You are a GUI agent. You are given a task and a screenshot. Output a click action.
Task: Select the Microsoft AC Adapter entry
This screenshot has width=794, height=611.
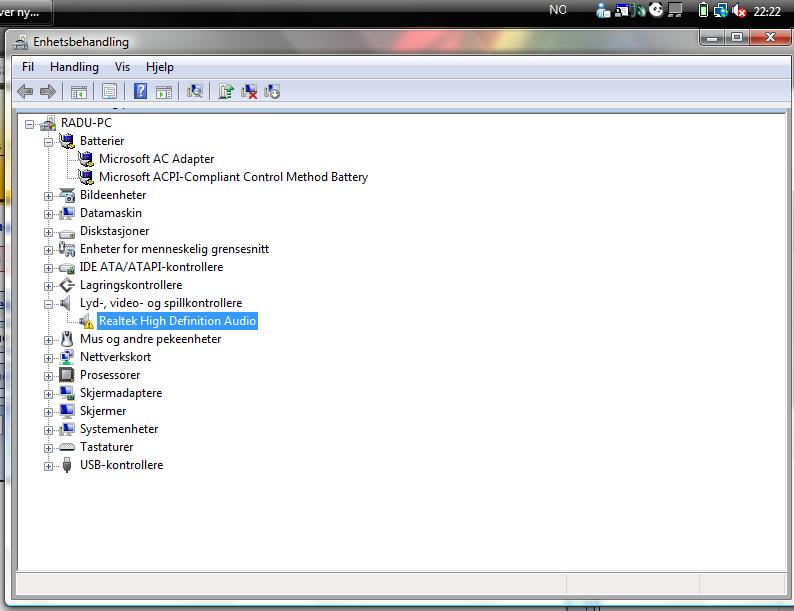(x=156, y=159)
